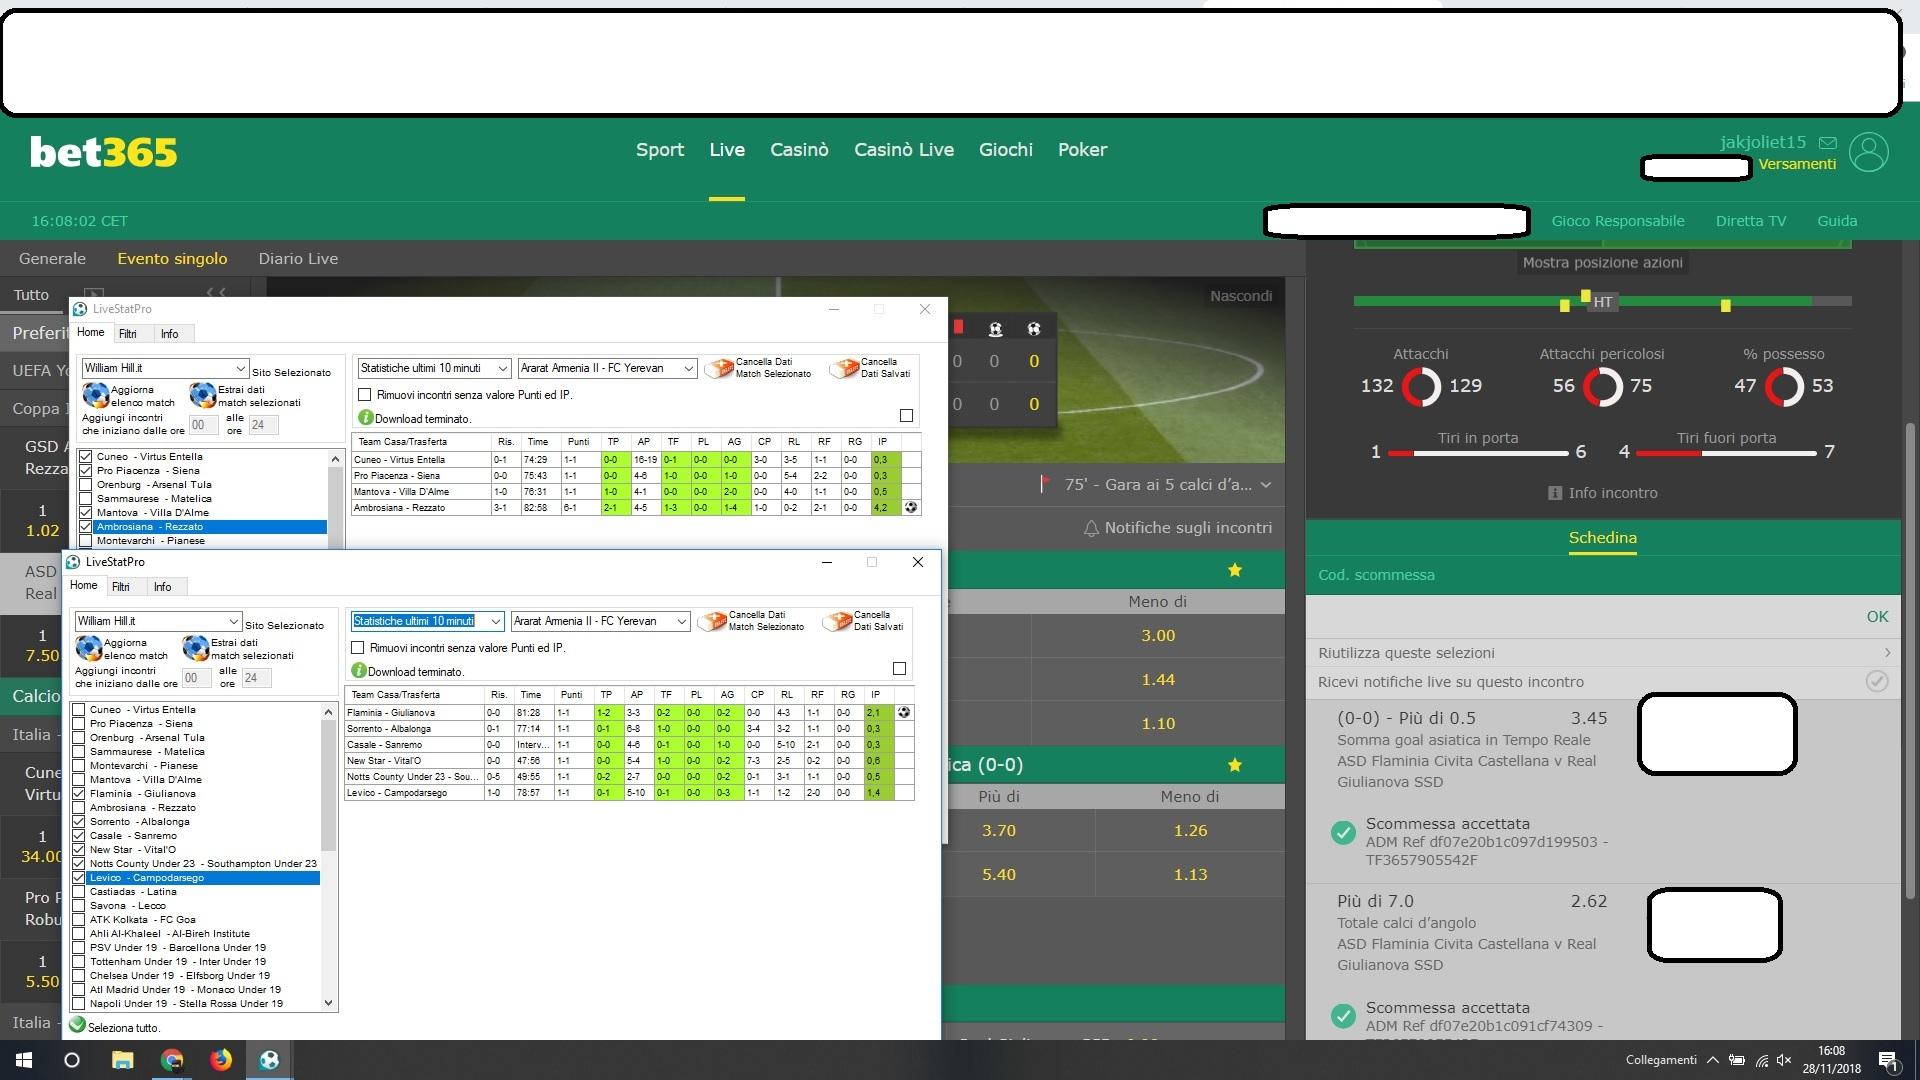Switch to the Diario Live tab
The width and height of the screenshot is (1920, 1080).
pyautogui.click(x=298, y=259)
